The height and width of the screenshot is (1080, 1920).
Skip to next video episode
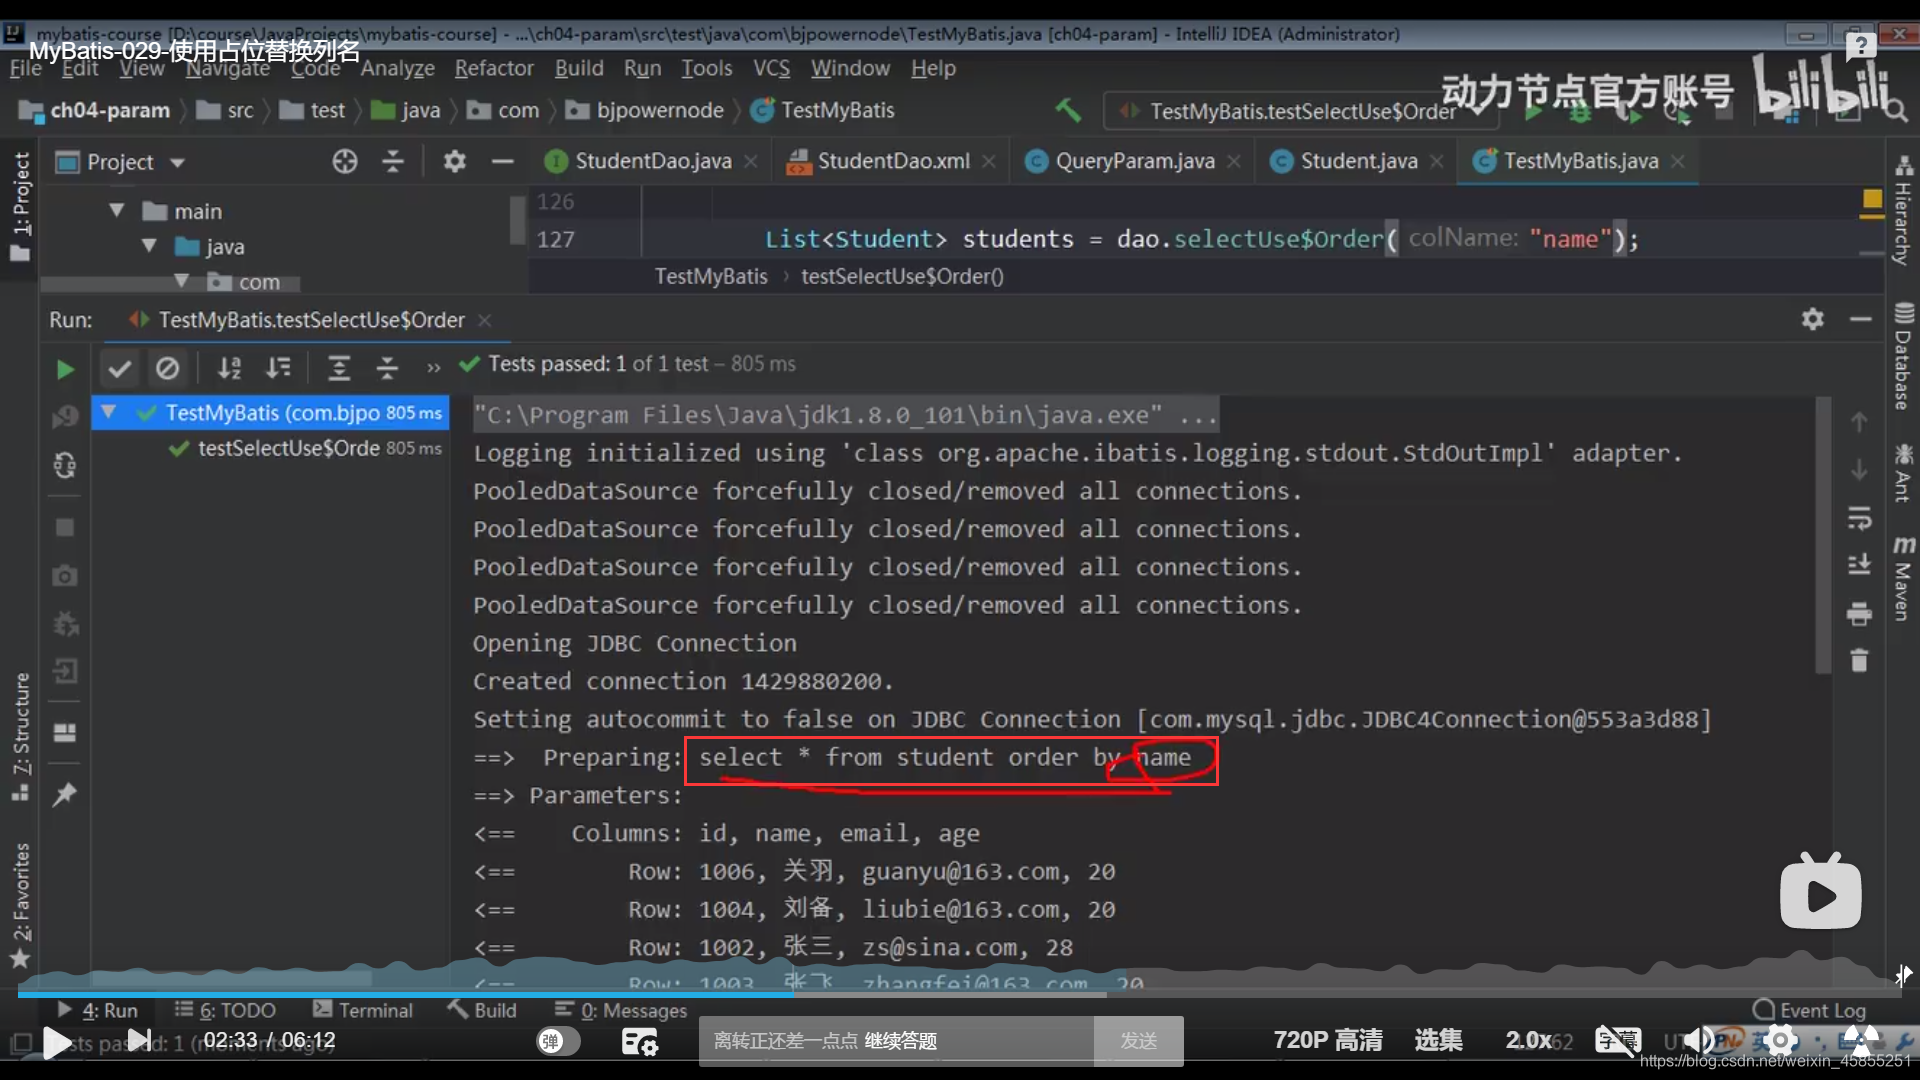[x=141, y=1041]
